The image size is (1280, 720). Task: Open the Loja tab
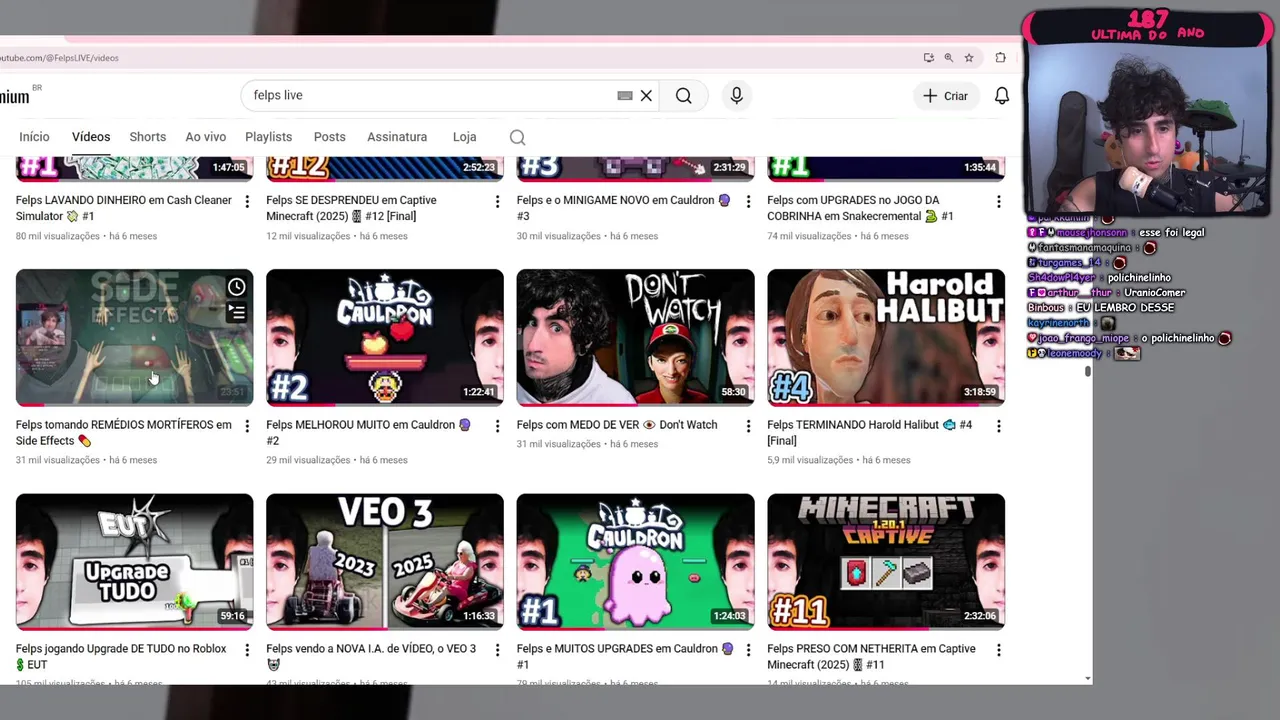[464, 137]
